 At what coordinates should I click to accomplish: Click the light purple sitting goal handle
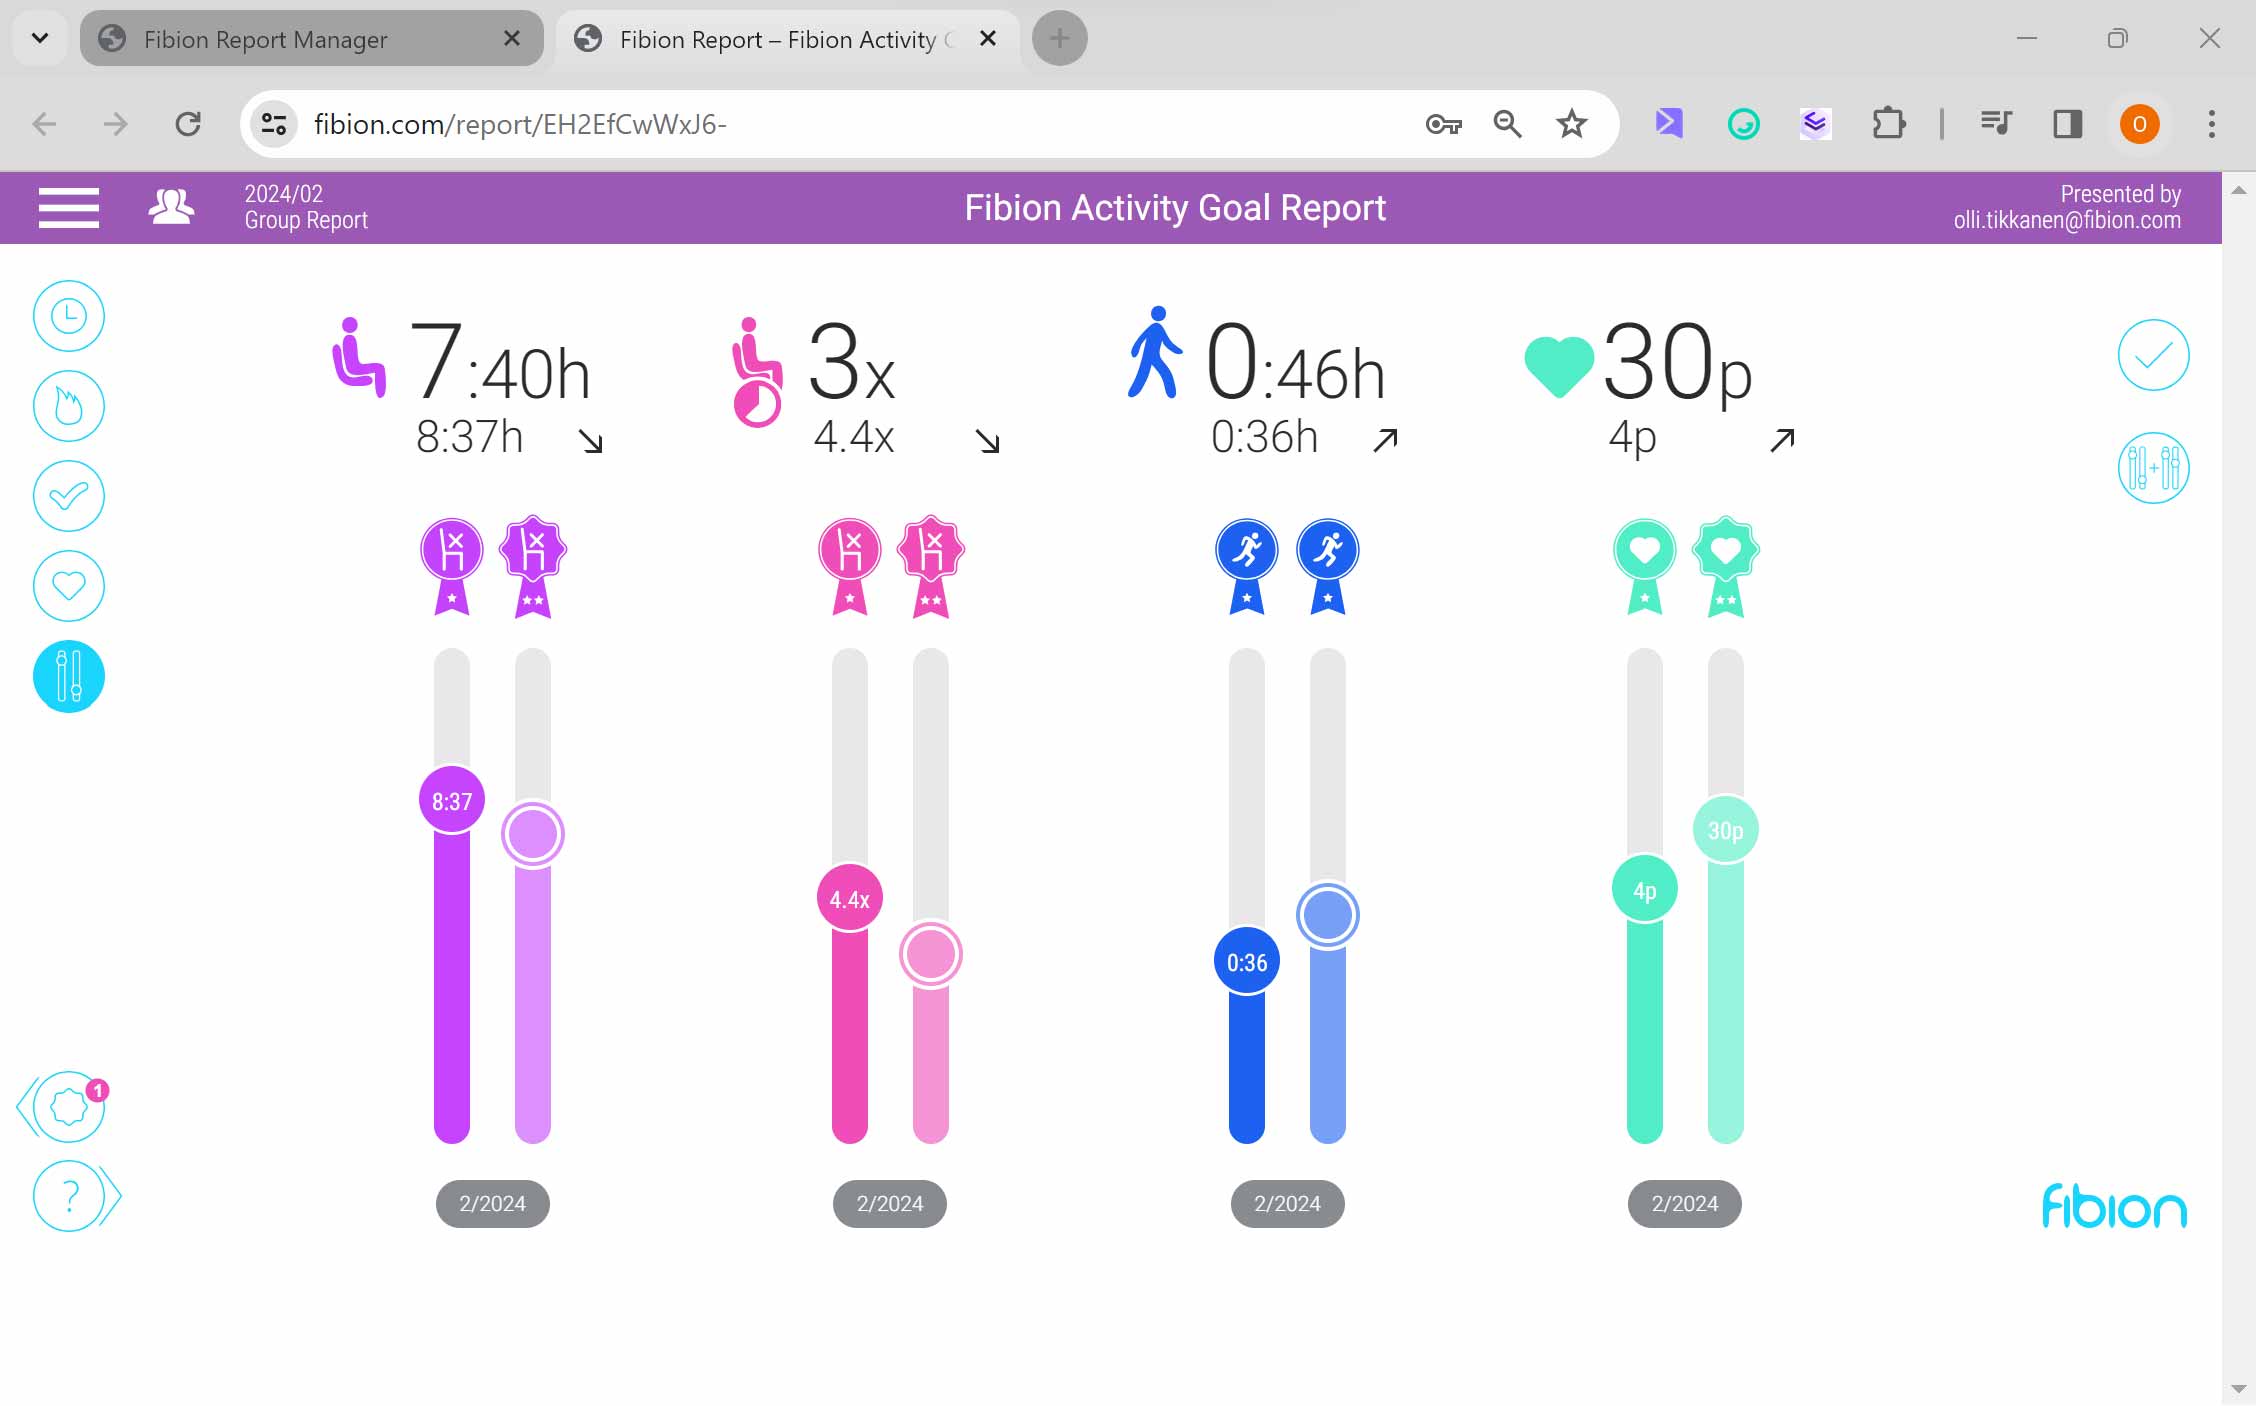(533, 834)
